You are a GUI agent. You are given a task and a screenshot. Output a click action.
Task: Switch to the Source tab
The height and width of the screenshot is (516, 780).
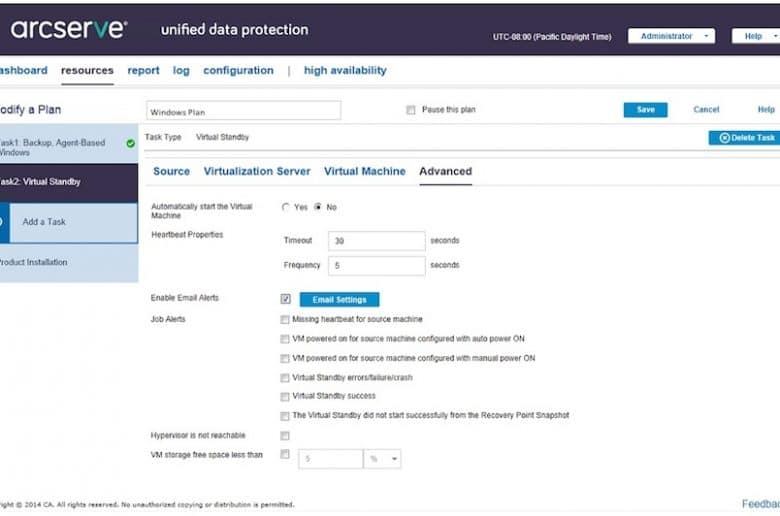[x=172, y=171]
